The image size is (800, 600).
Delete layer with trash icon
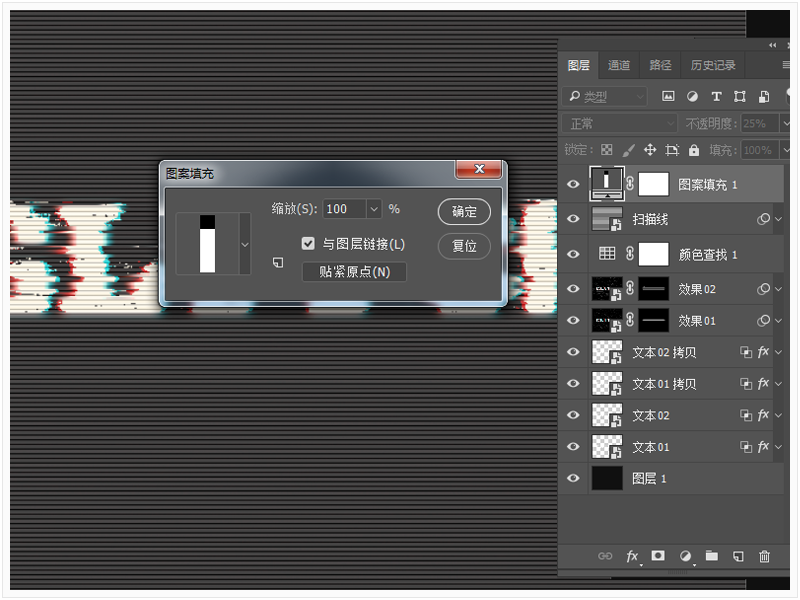pos(764,556)
